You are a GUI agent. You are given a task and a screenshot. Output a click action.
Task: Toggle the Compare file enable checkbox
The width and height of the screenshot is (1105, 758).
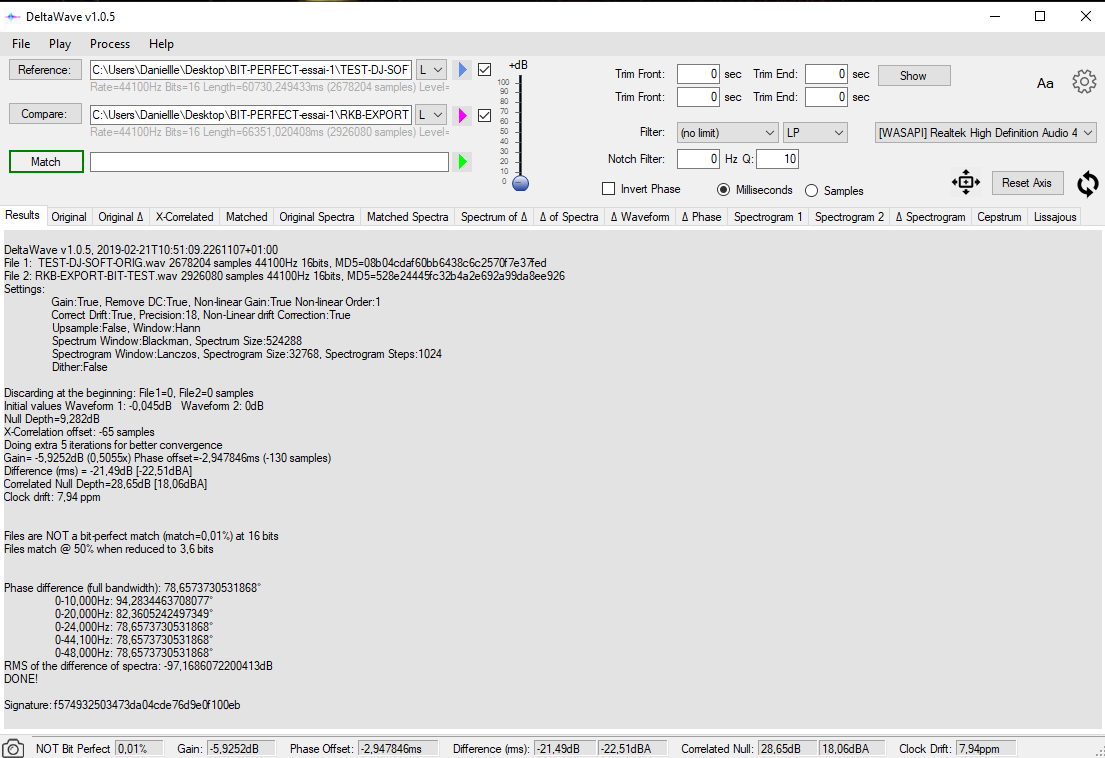pyautogui.click(x=484, y=115)
